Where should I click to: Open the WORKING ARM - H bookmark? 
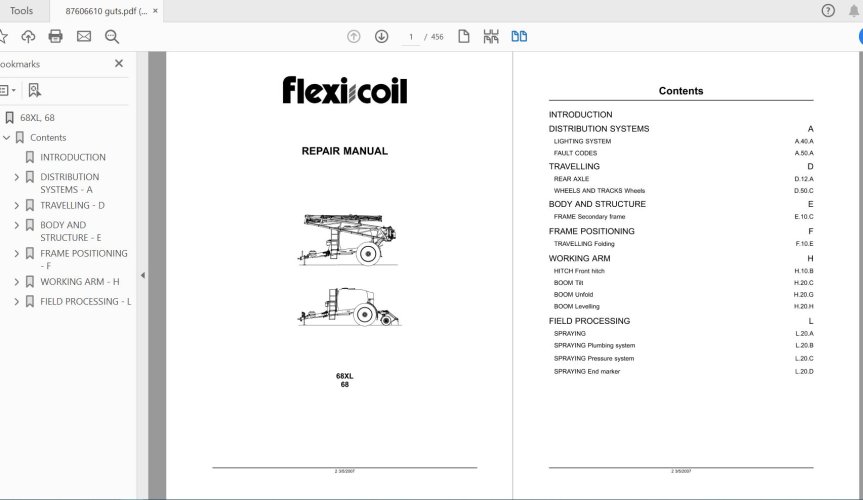pos(79,281)
